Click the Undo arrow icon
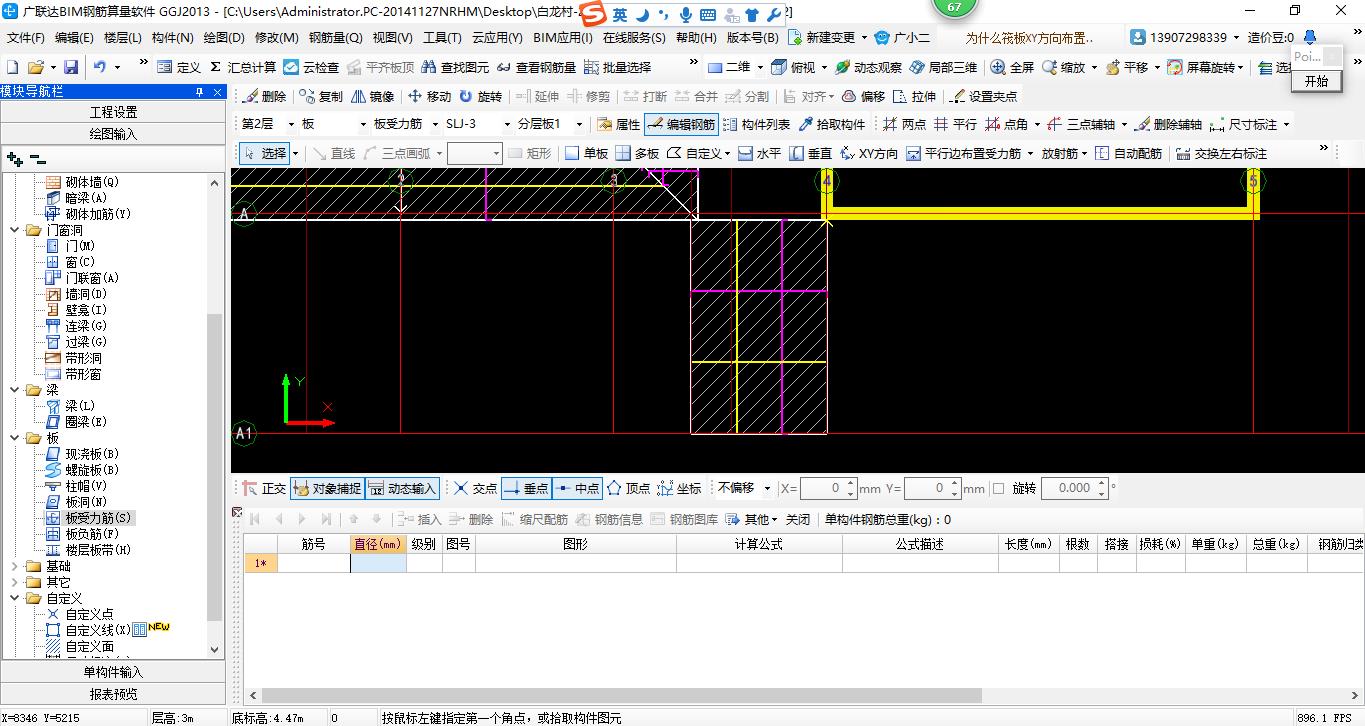 (x=100, y=67)
